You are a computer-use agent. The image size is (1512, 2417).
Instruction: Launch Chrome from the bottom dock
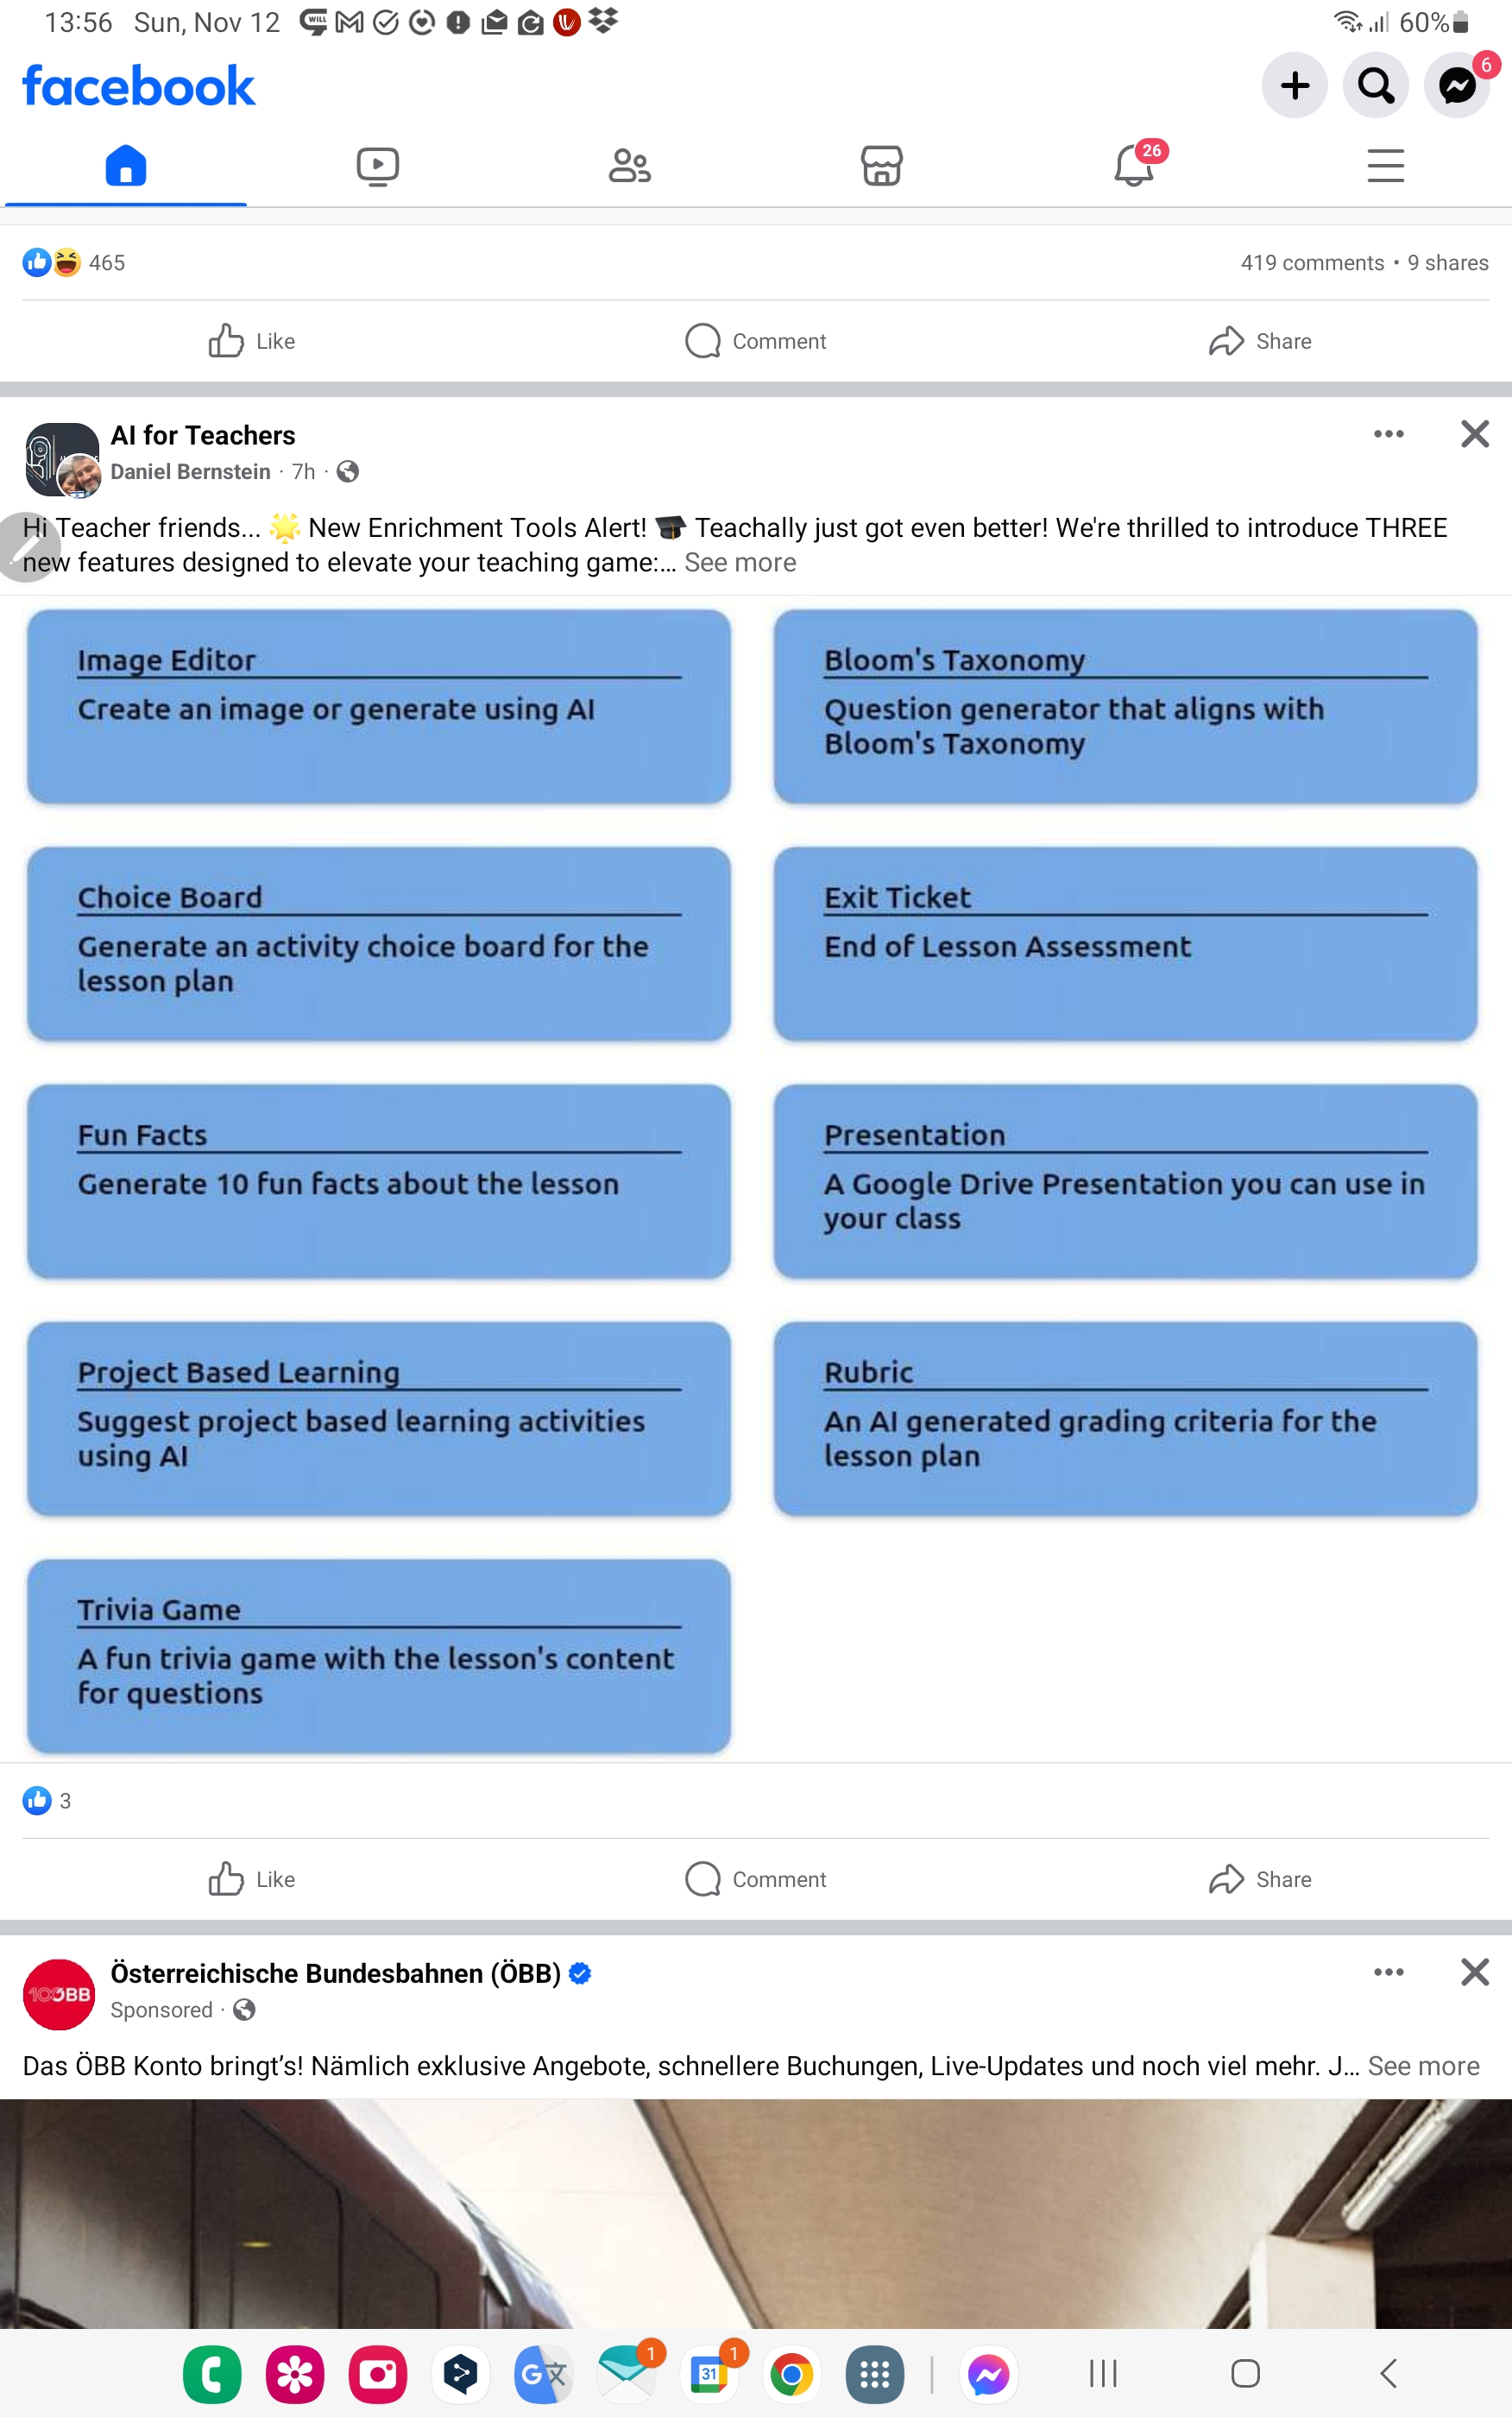[x=791, y=2374]
